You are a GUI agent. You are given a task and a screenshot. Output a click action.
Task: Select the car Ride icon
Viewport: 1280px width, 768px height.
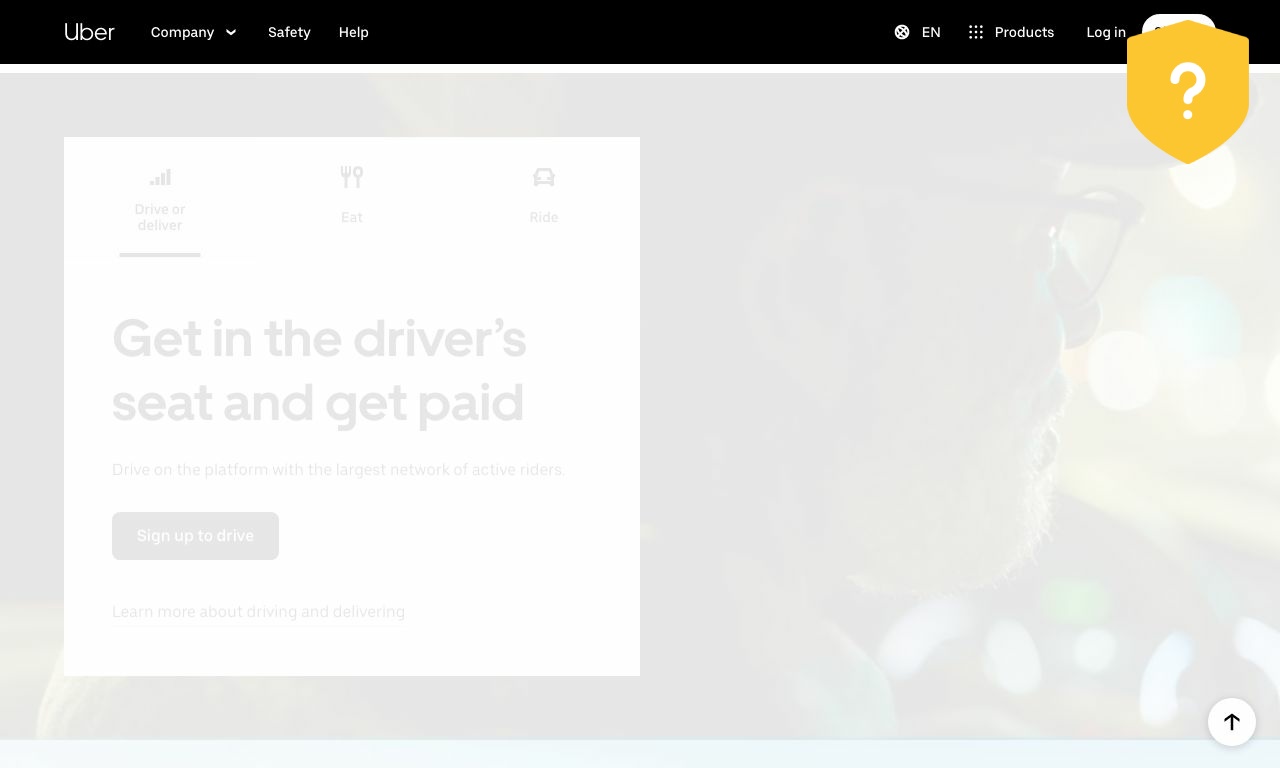[544, 177]
